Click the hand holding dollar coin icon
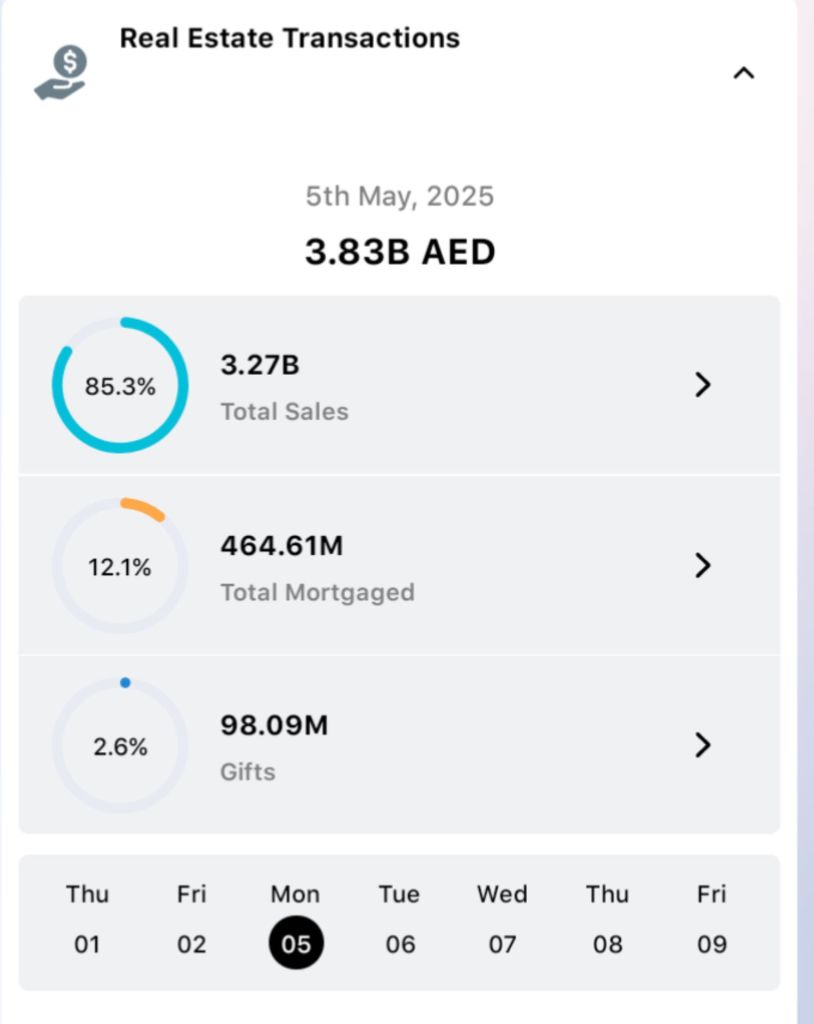The width and height of the screenshot is (814, 1024). [x=62, y=73]
